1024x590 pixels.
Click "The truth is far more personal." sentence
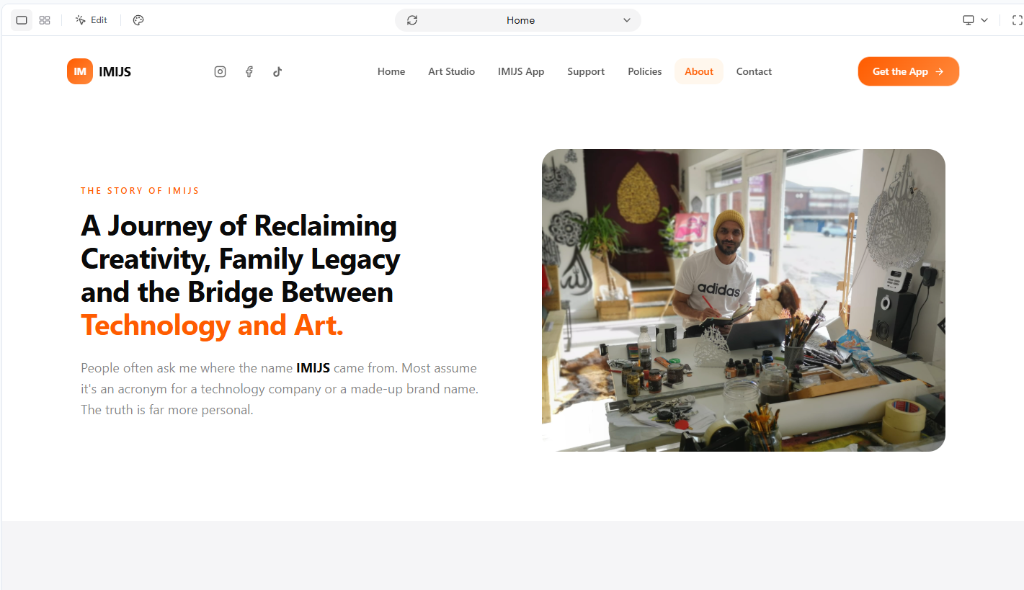167,410
